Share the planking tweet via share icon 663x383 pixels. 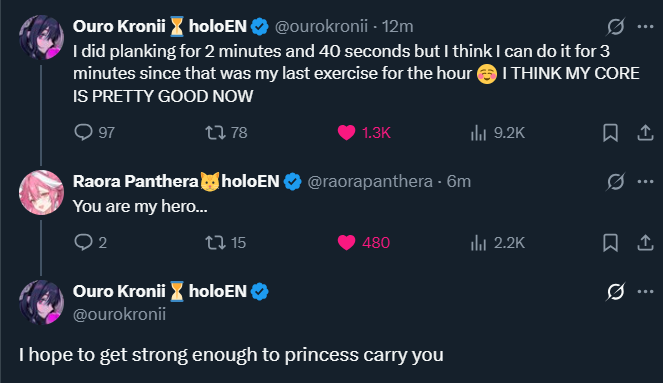(x=645, y=133)
